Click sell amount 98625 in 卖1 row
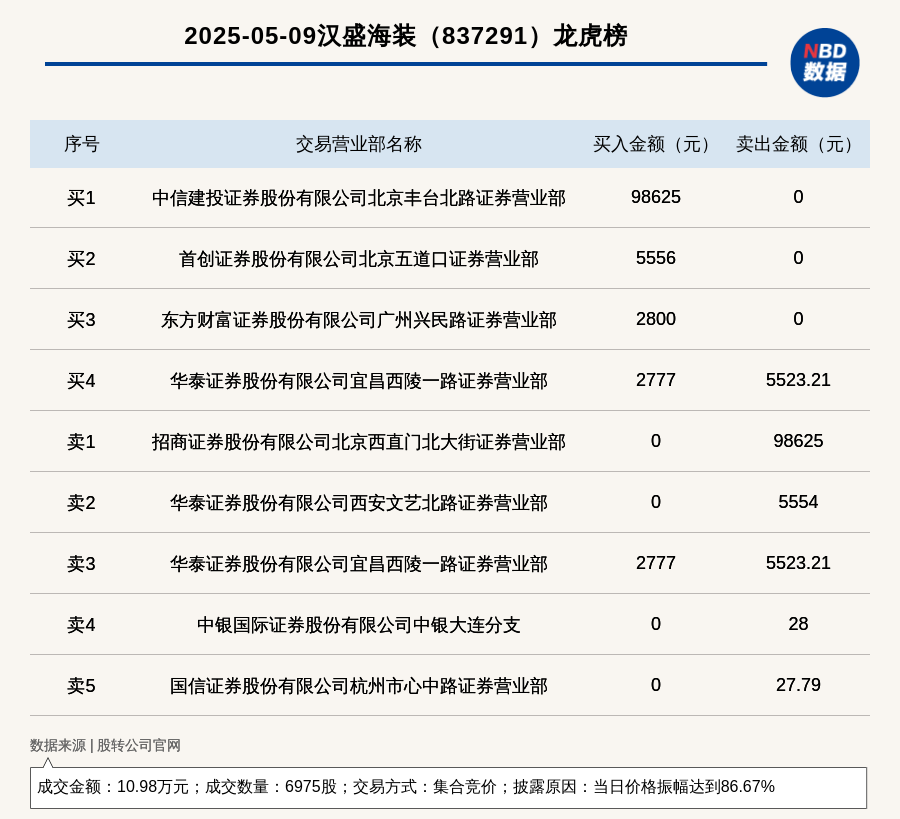 coord(798,441)
